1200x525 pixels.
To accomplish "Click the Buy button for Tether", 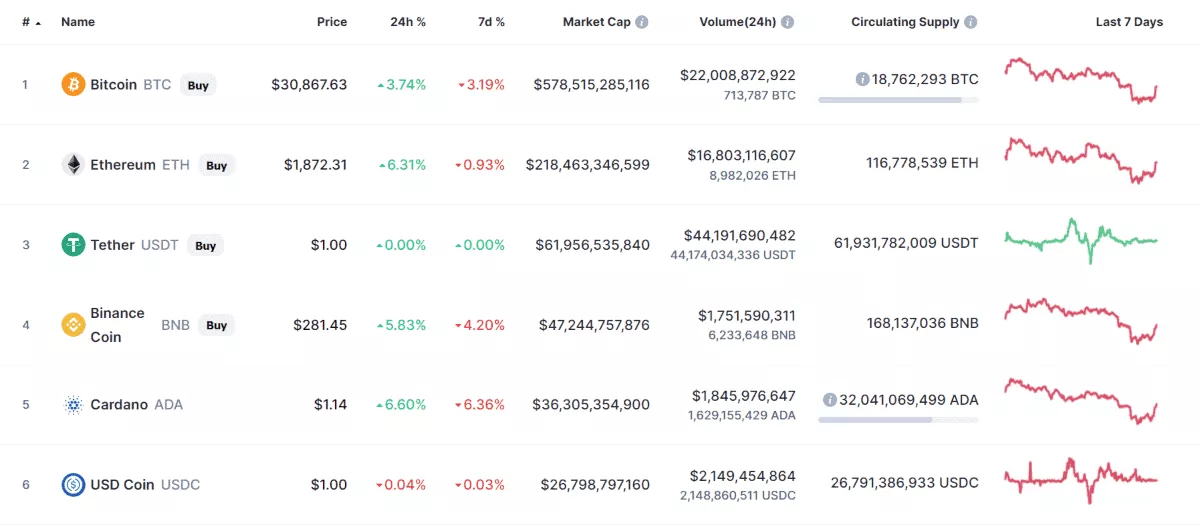I will [x=205, y=245].
